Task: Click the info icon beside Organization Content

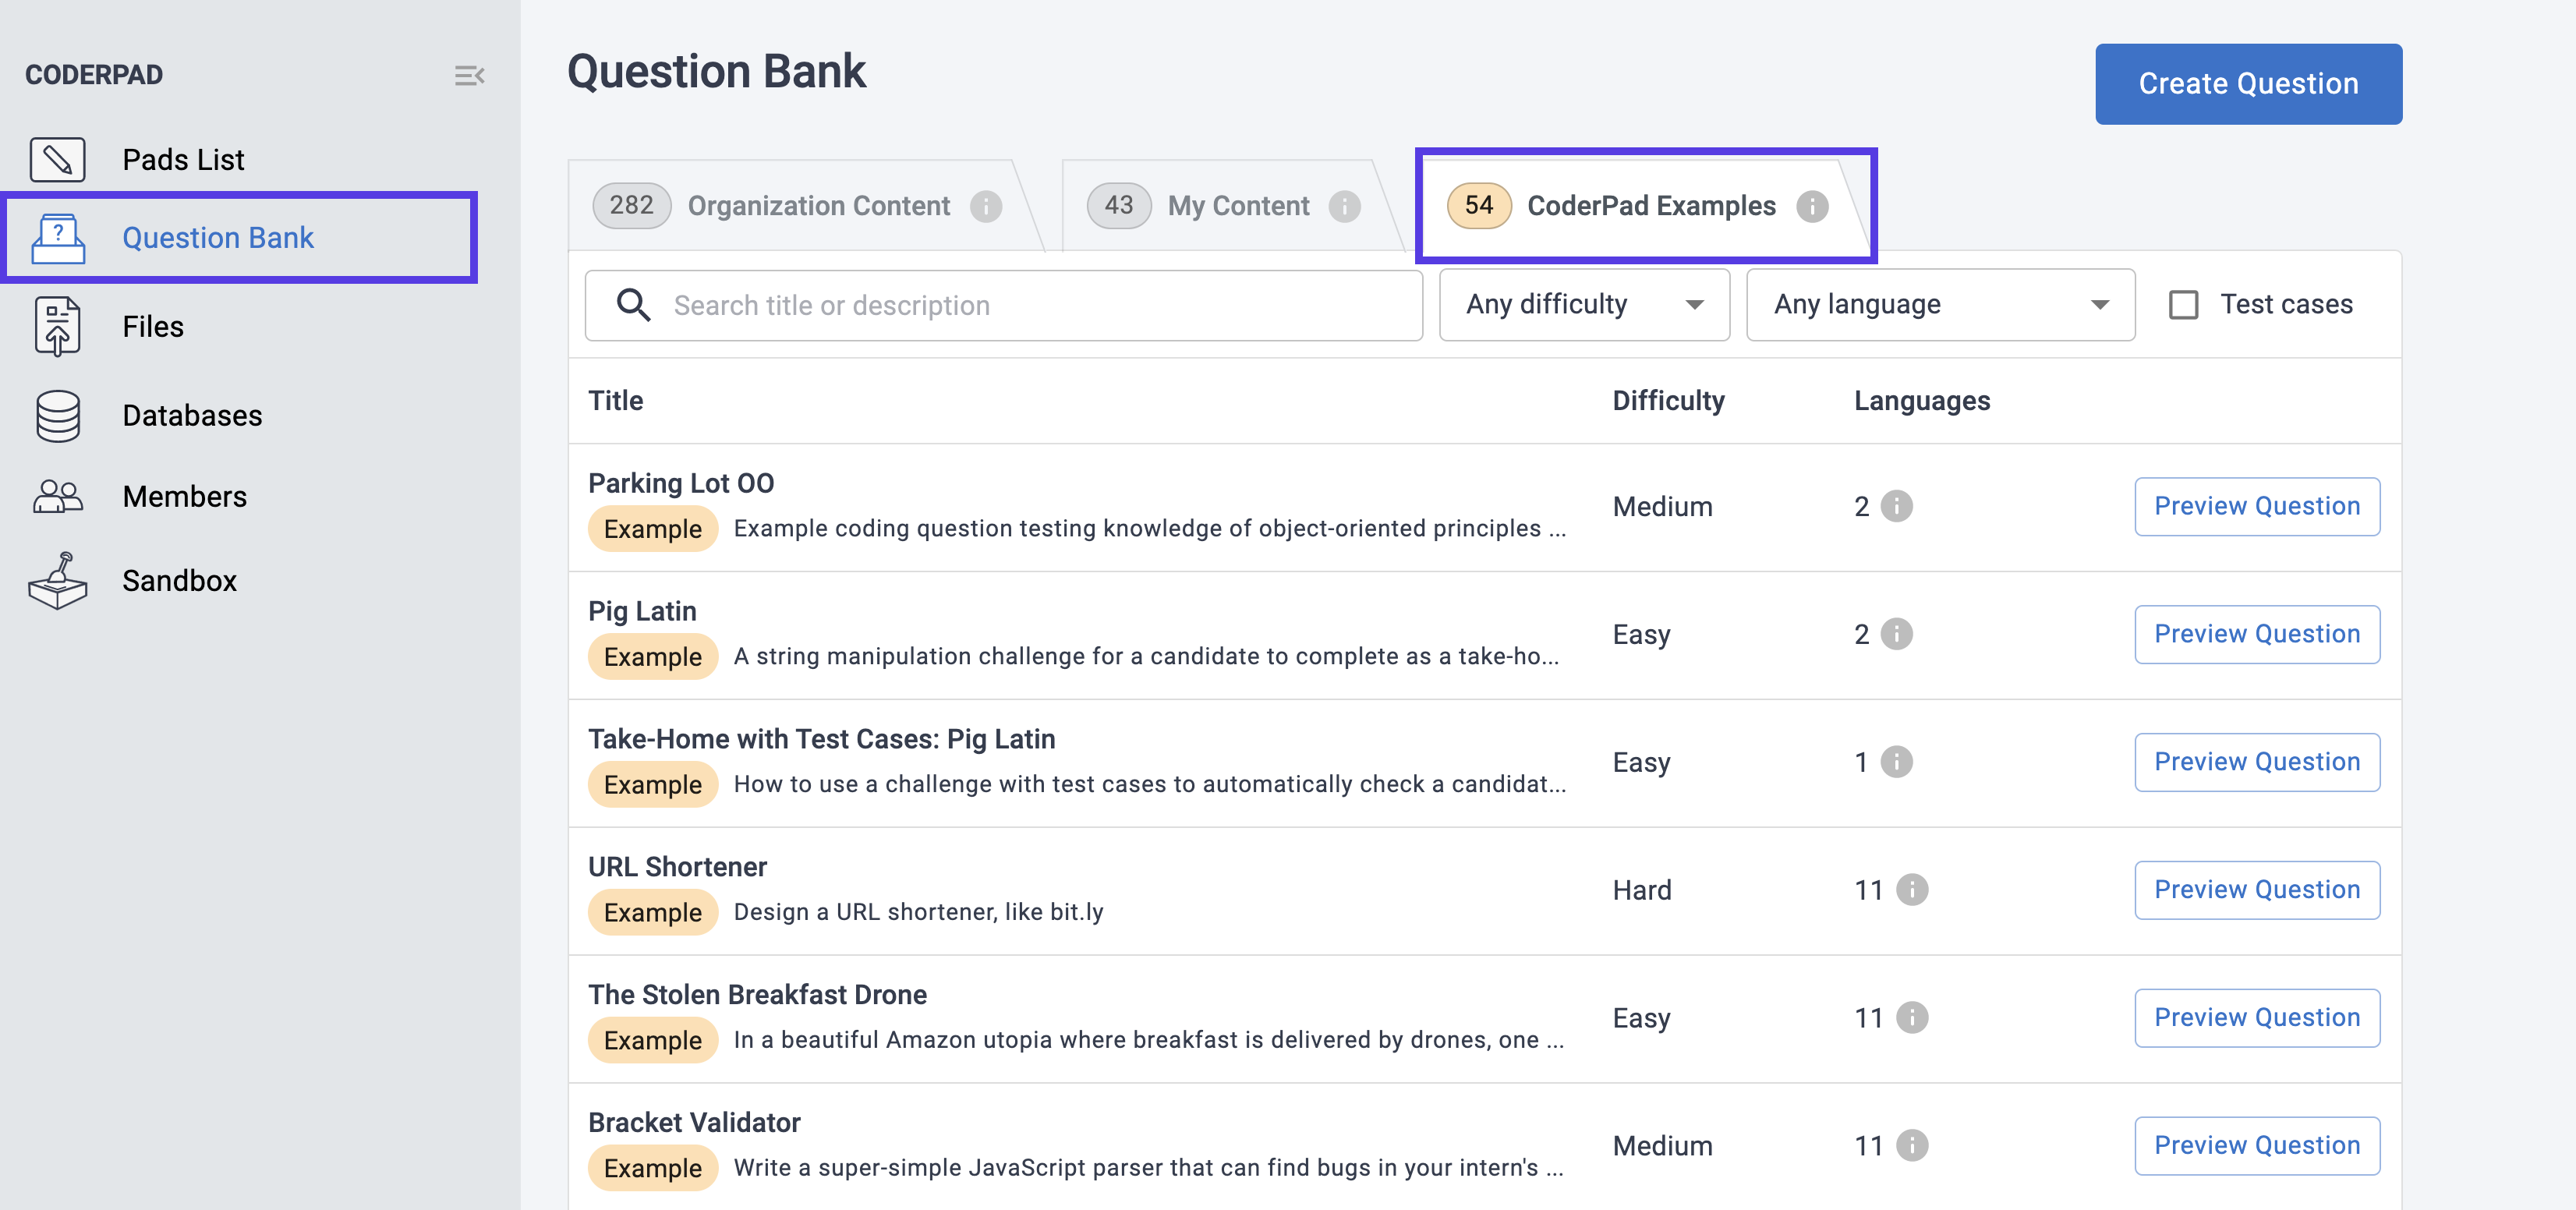Action: click(986, 206)
